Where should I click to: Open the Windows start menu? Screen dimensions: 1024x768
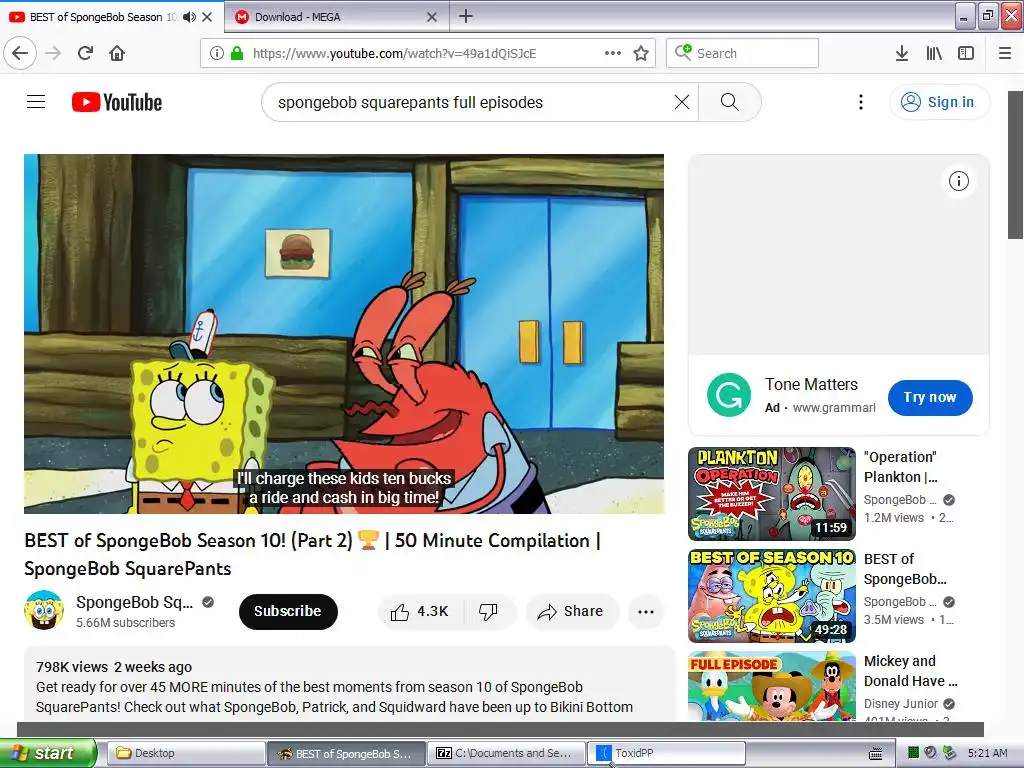48,753
